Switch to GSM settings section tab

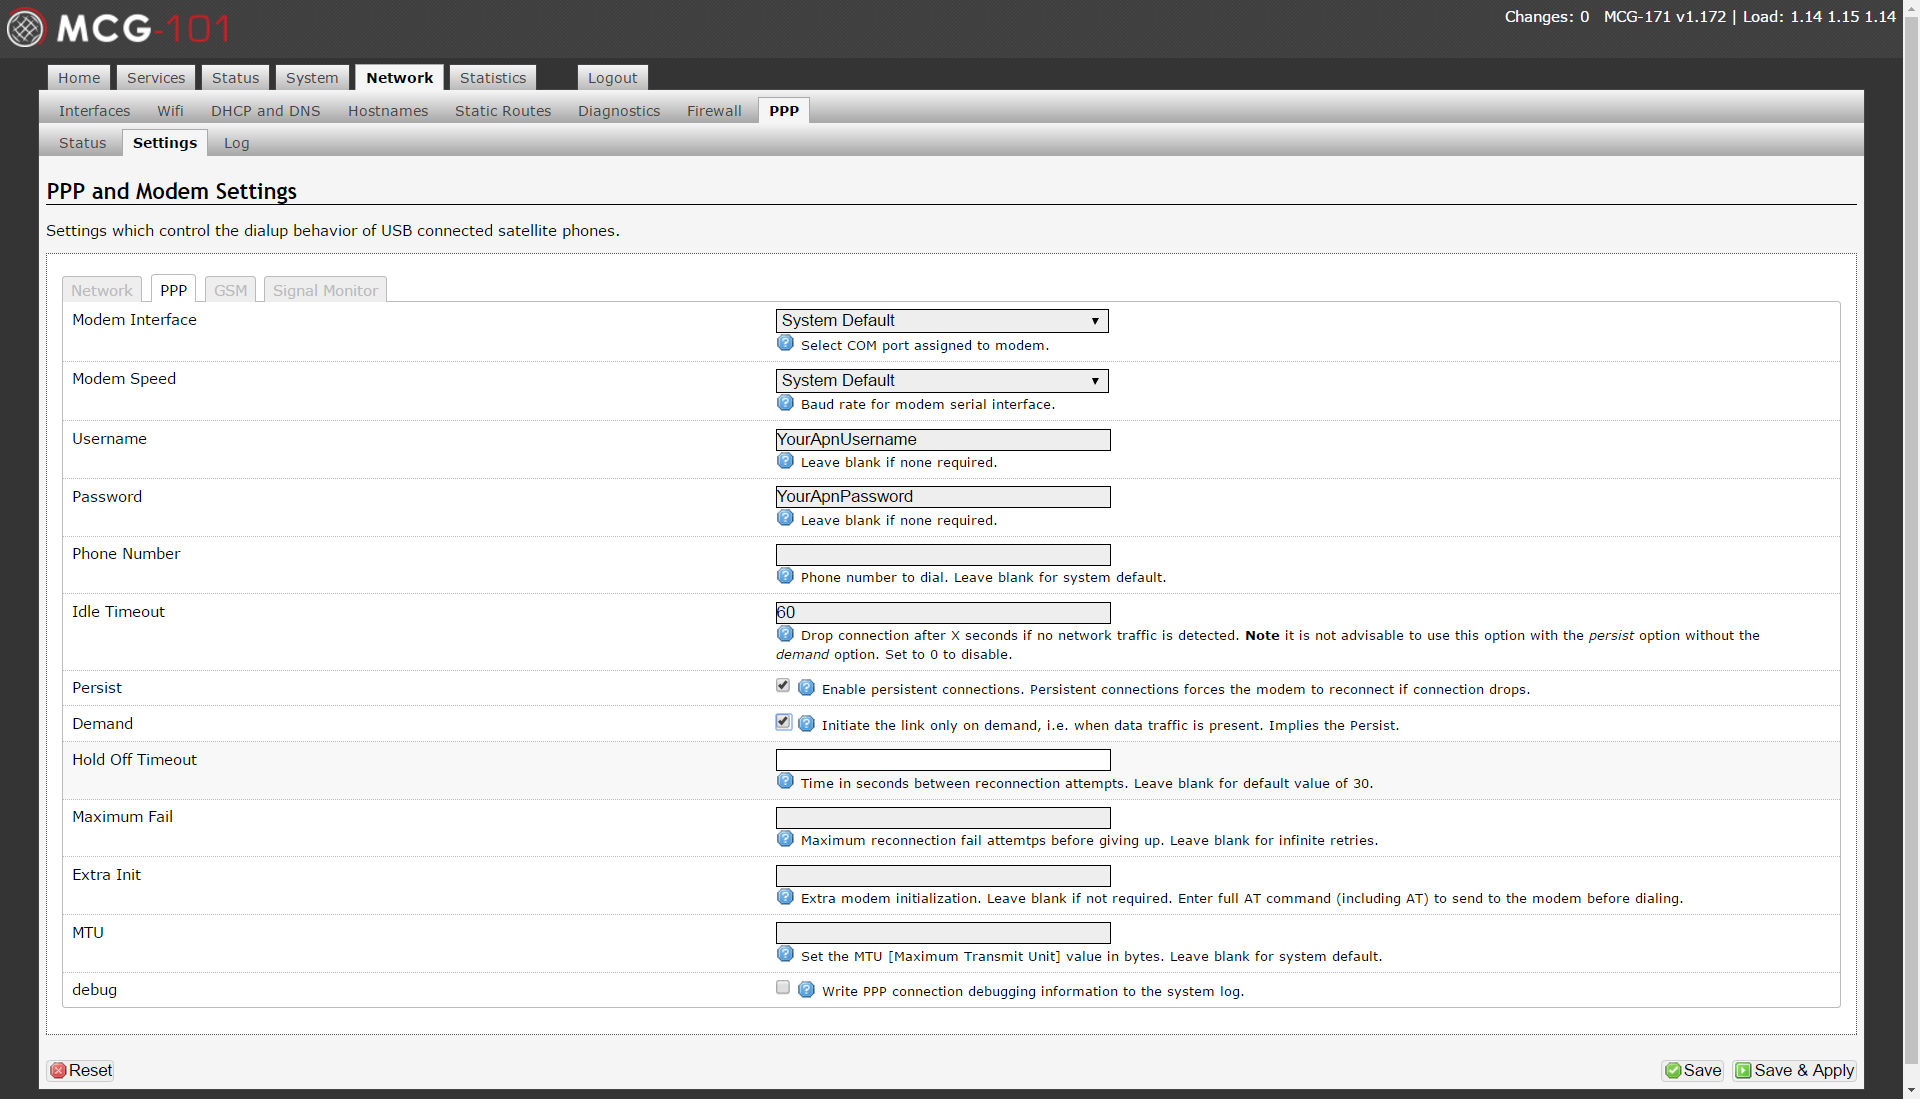(x=230, y=290)
